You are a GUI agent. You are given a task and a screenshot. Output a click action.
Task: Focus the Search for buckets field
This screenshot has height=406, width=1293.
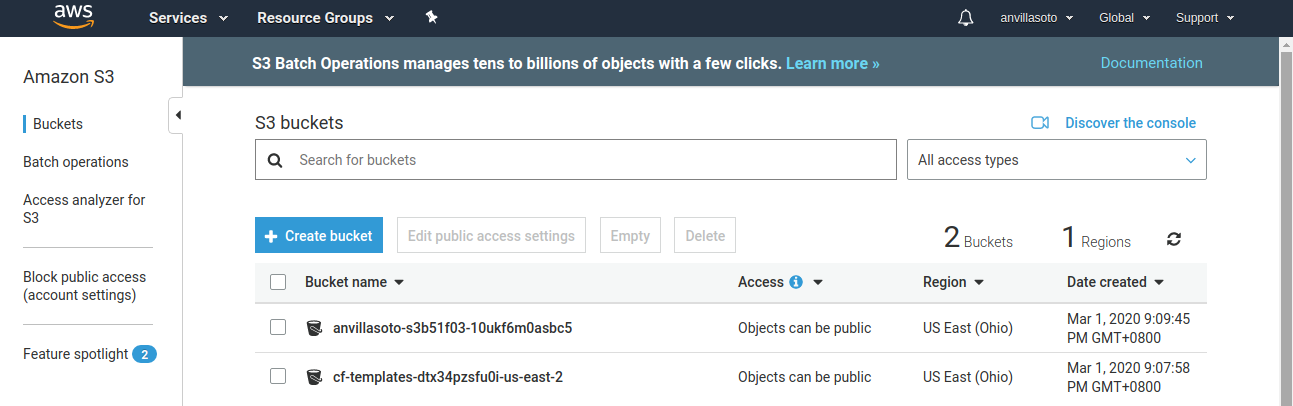(x=576, y=160)
